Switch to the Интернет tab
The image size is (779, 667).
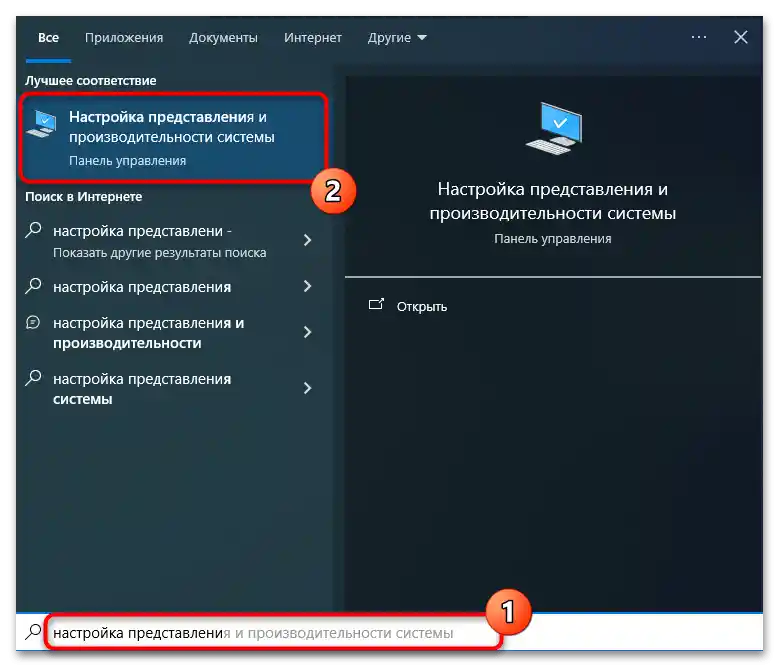click(312, 38)
